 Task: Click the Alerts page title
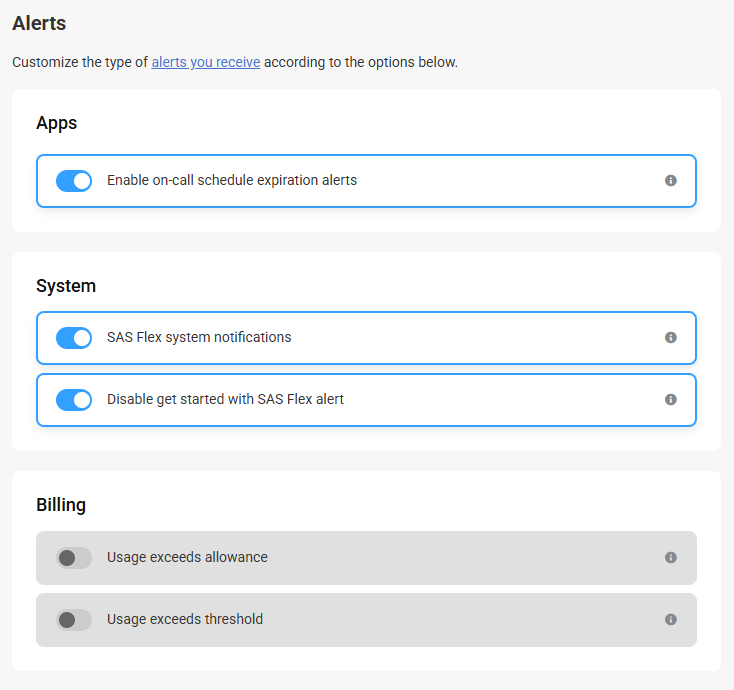pos(39,23)
